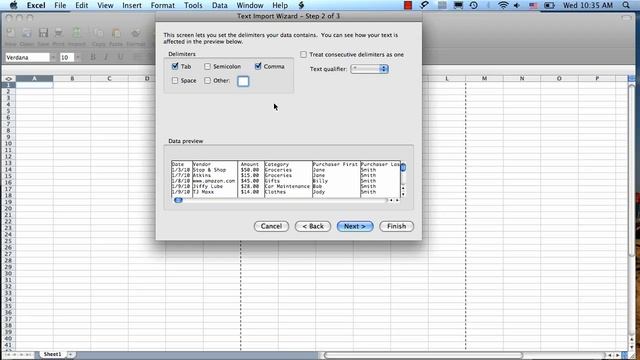The image size is (640, 360).
Task: Click the menu bar clock Wed 10:35 AM
Action: [588, 5]
